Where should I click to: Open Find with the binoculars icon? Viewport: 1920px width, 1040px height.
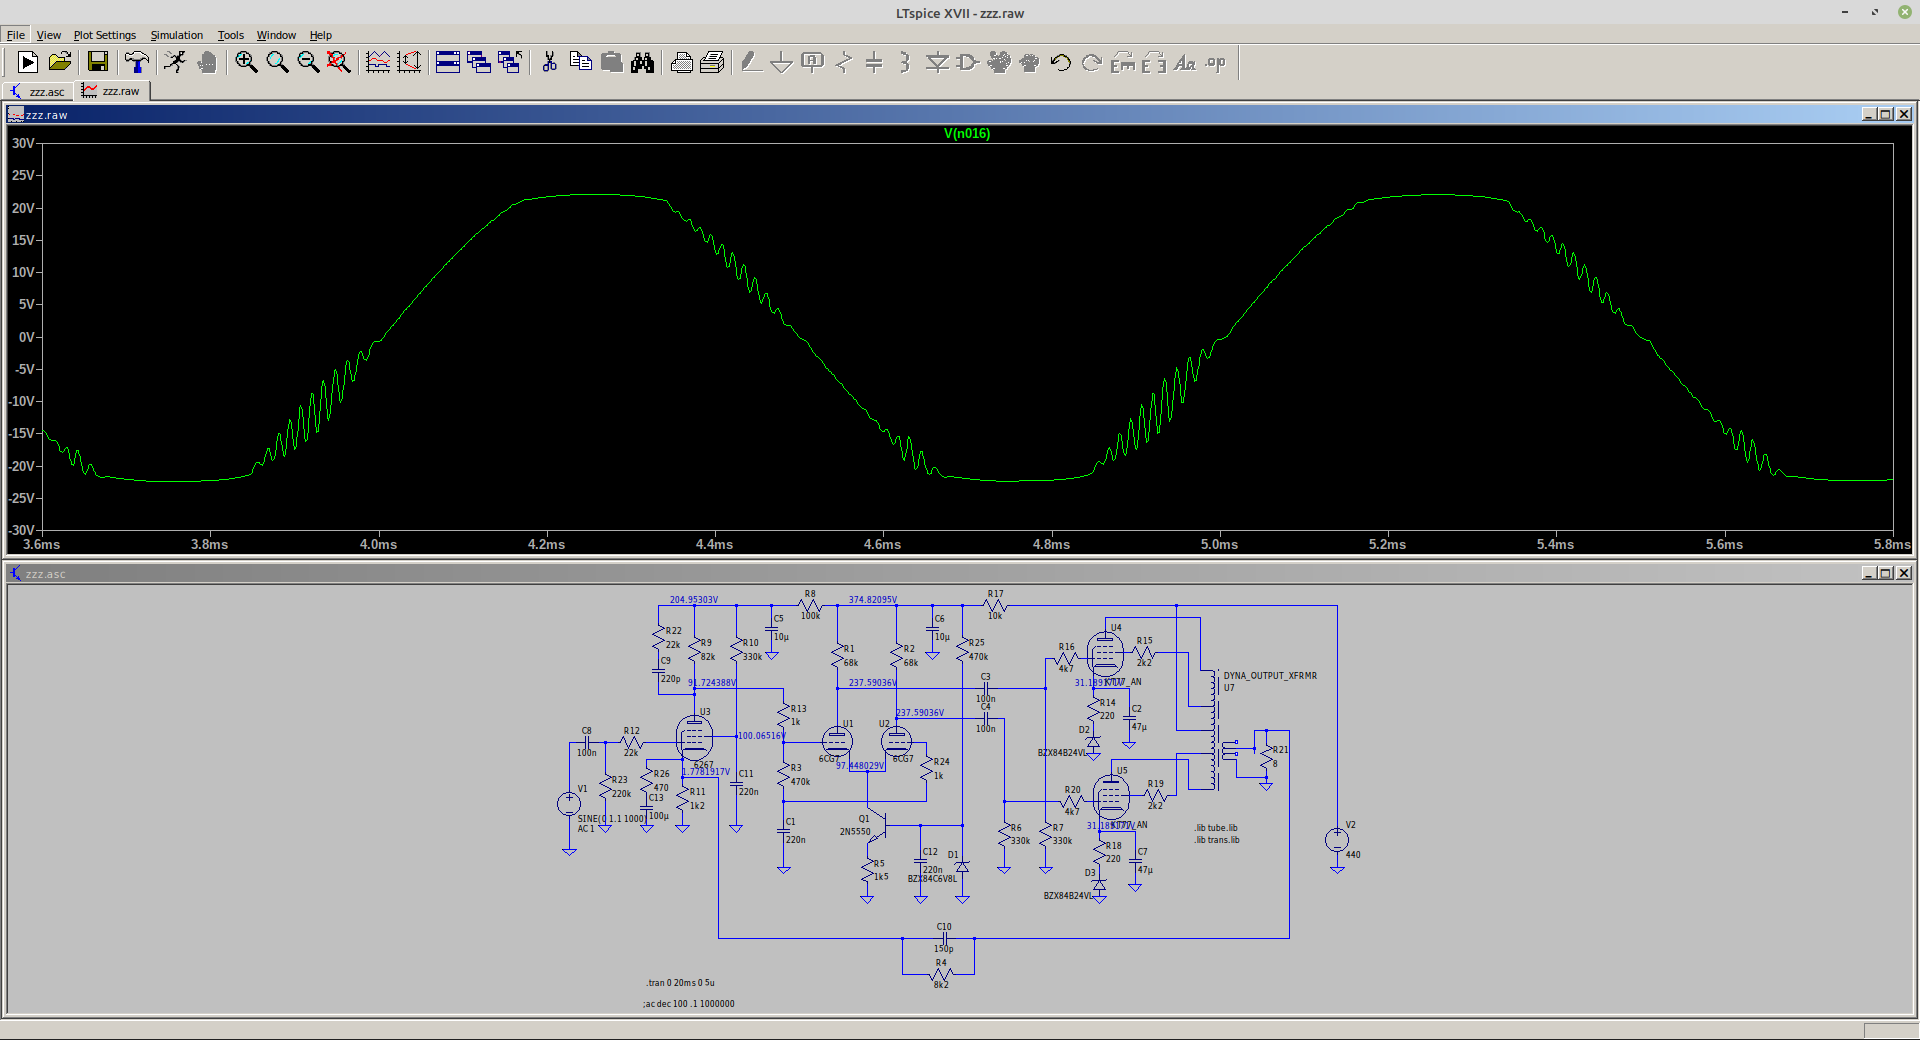tap(642, 62)
